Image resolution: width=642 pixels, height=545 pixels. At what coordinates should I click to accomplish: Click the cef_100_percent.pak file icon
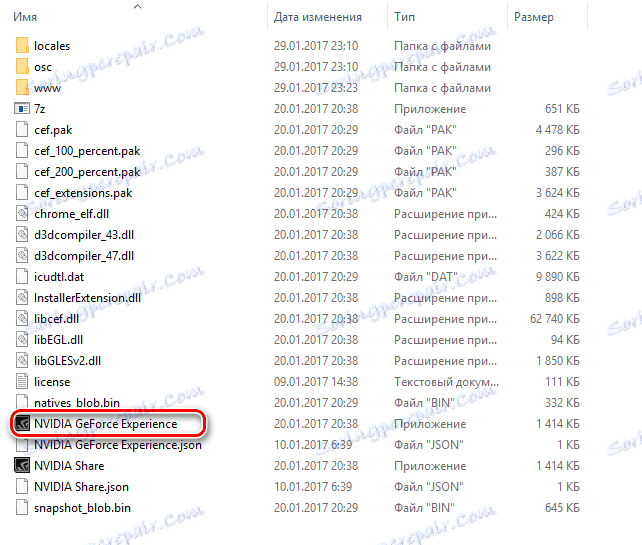pos(22,150)
